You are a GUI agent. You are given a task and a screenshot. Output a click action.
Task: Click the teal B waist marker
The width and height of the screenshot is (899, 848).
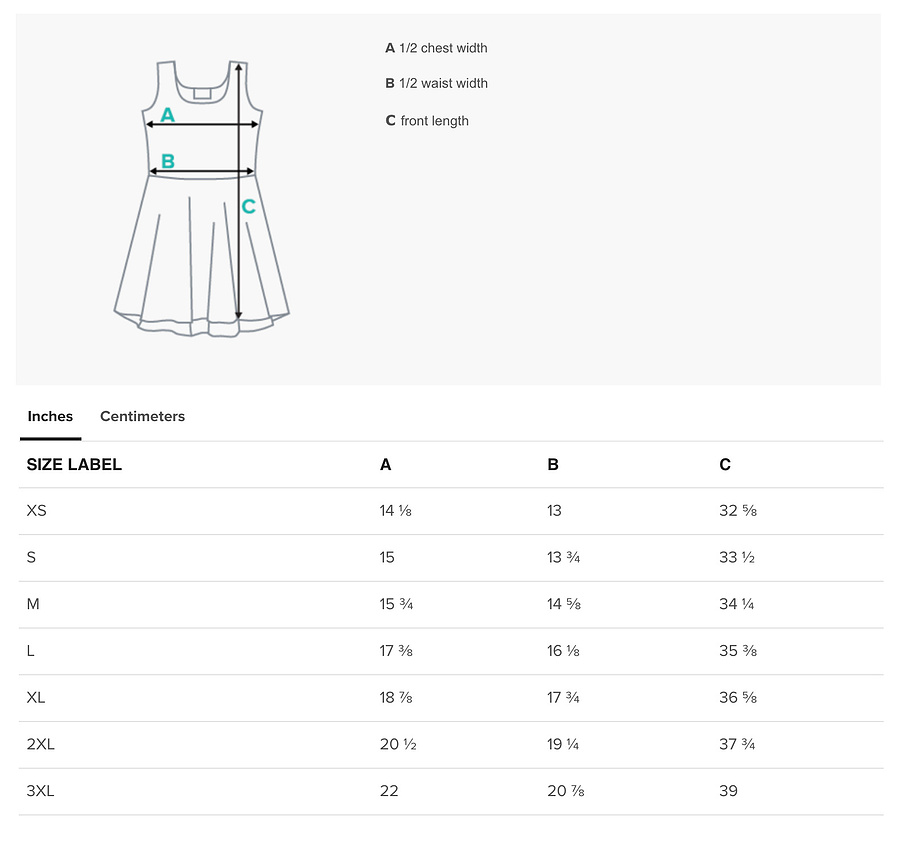click(x=167, y=161)
